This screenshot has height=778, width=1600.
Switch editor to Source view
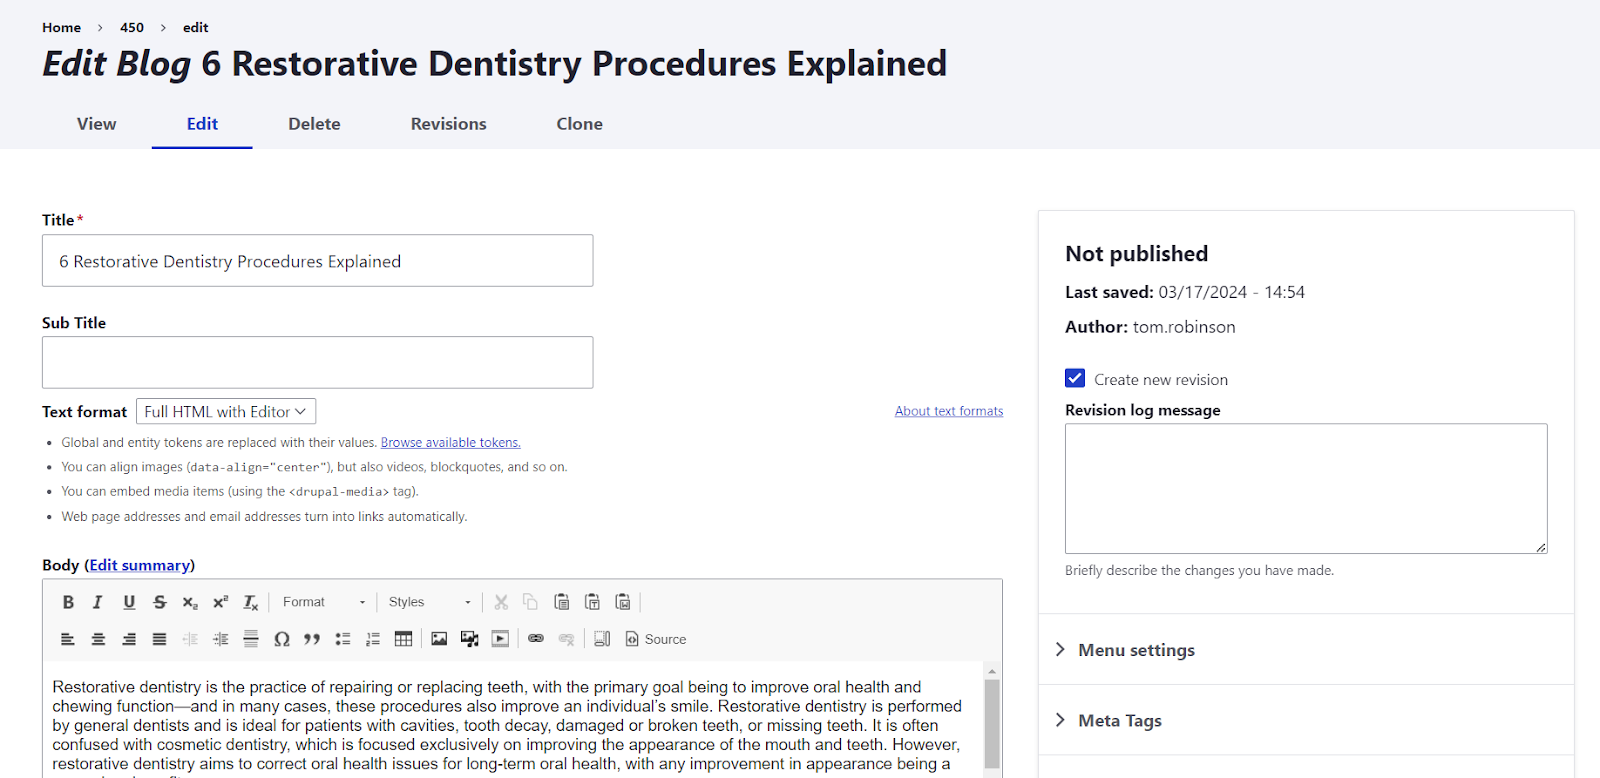point(656,639)
